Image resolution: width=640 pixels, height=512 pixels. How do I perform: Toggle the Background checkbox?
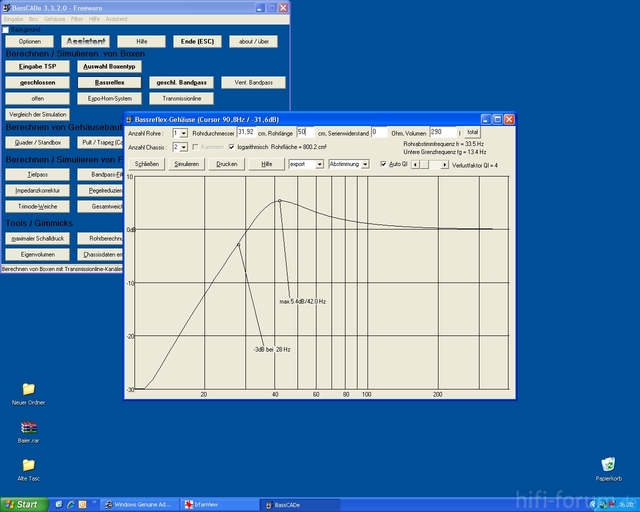point(5,29)
